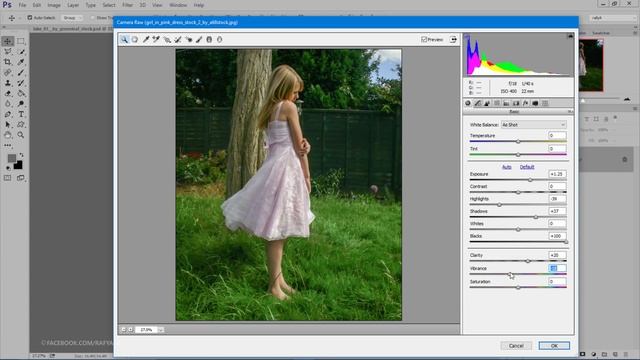Select the Photoshop toolbox Zoom tool
The height and width of the screenshot is (360, 640).
tap(21, 135)
